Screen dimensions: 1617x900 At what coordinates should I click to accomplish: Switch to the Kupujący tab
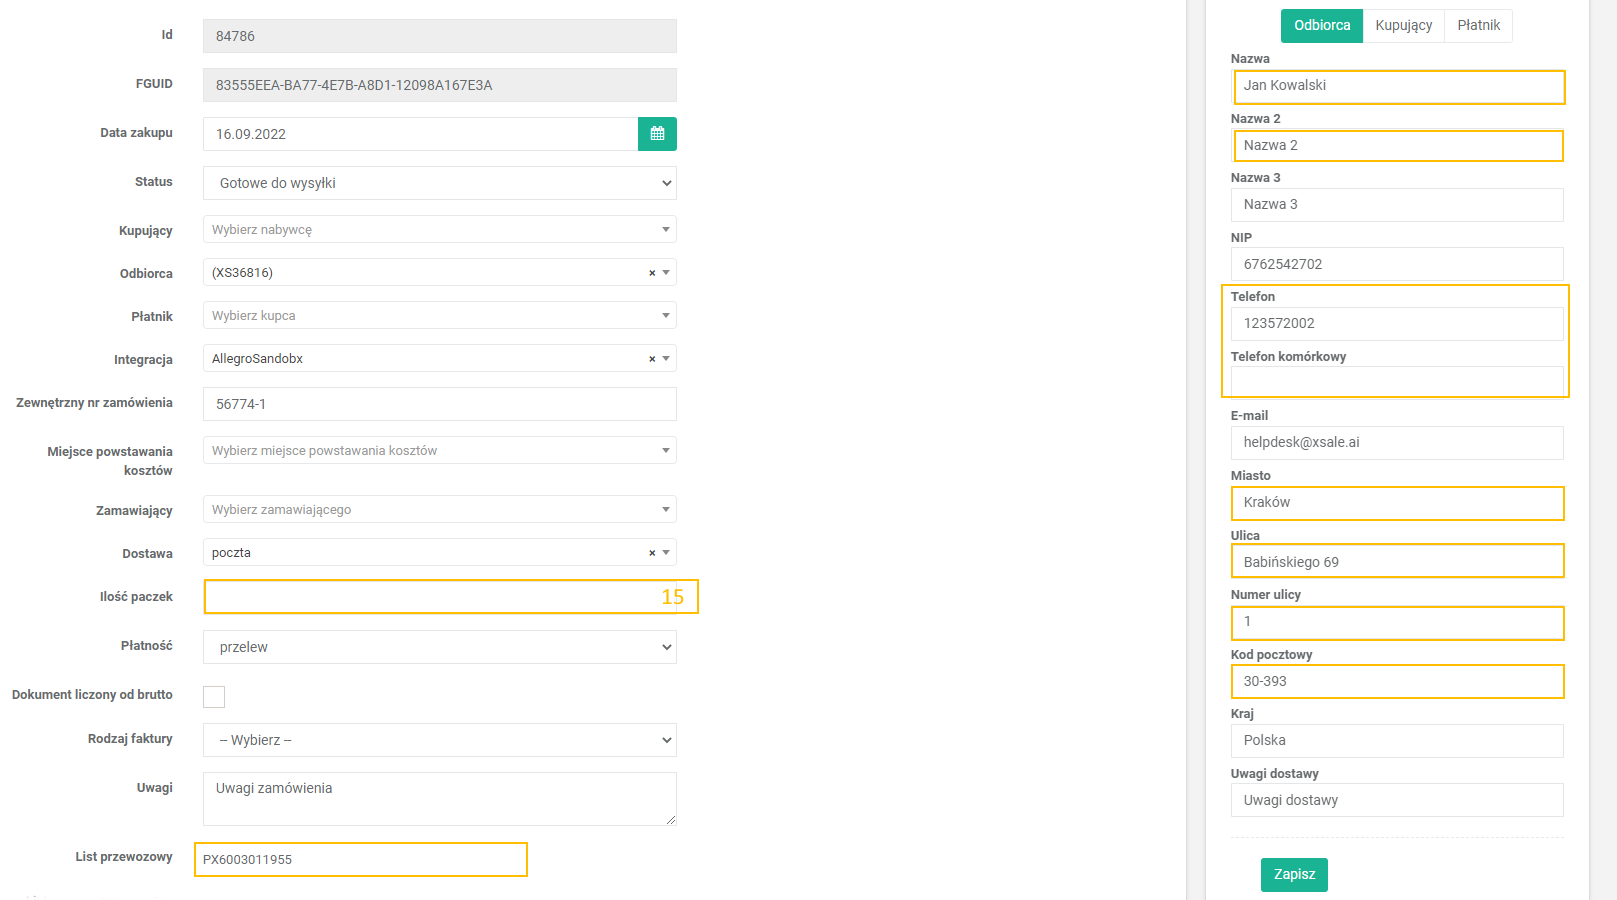(x=1403, y=26)
